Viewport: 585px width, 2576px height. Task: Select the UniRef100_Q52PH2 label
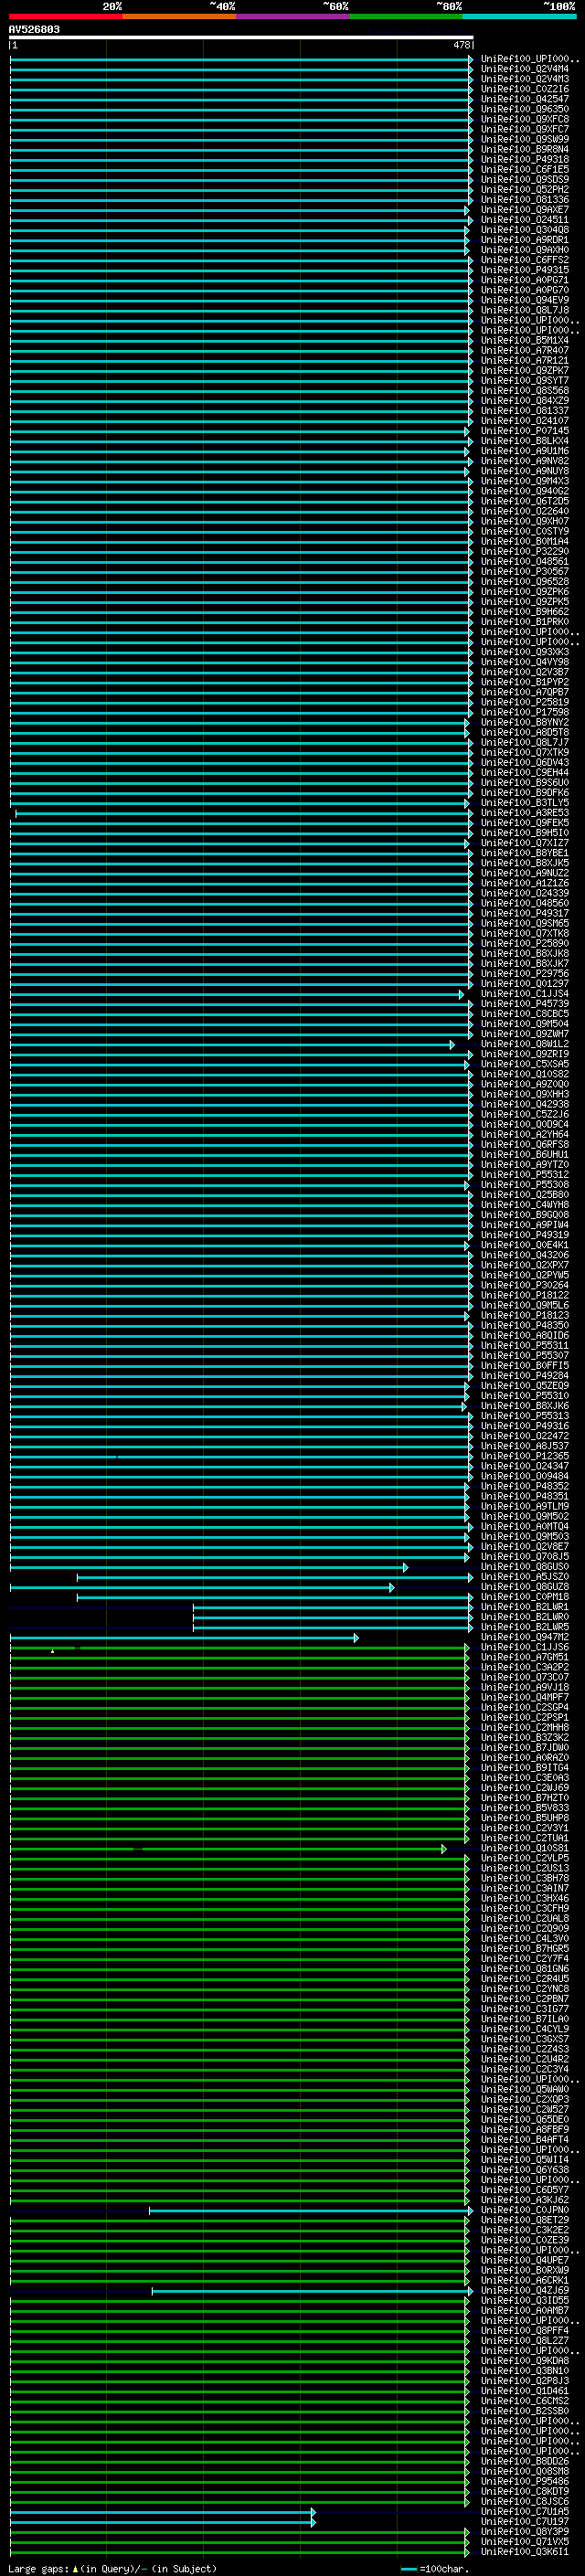pos(524,190)
